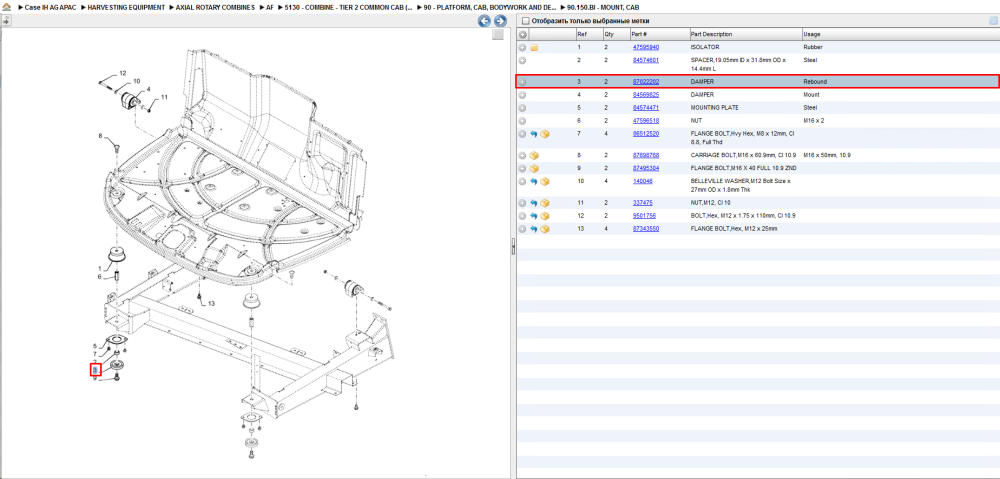The width and height of the screenshot is (1000, 479).
Task: Click the circle icon on ISOLATOR row
Action: pos(522,47)
